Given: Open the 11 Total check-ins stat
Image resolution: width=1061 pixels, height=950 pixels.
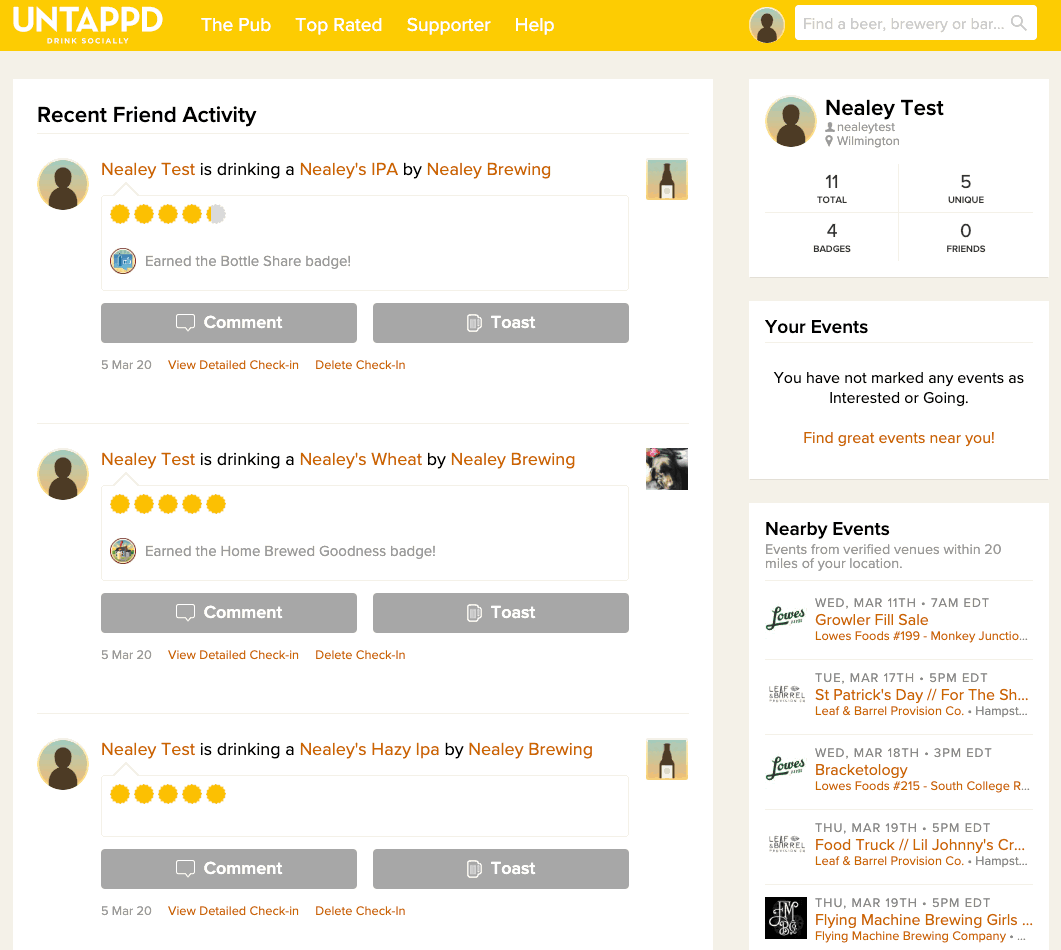Looking at the screenshot, I should tap(832, 189).
